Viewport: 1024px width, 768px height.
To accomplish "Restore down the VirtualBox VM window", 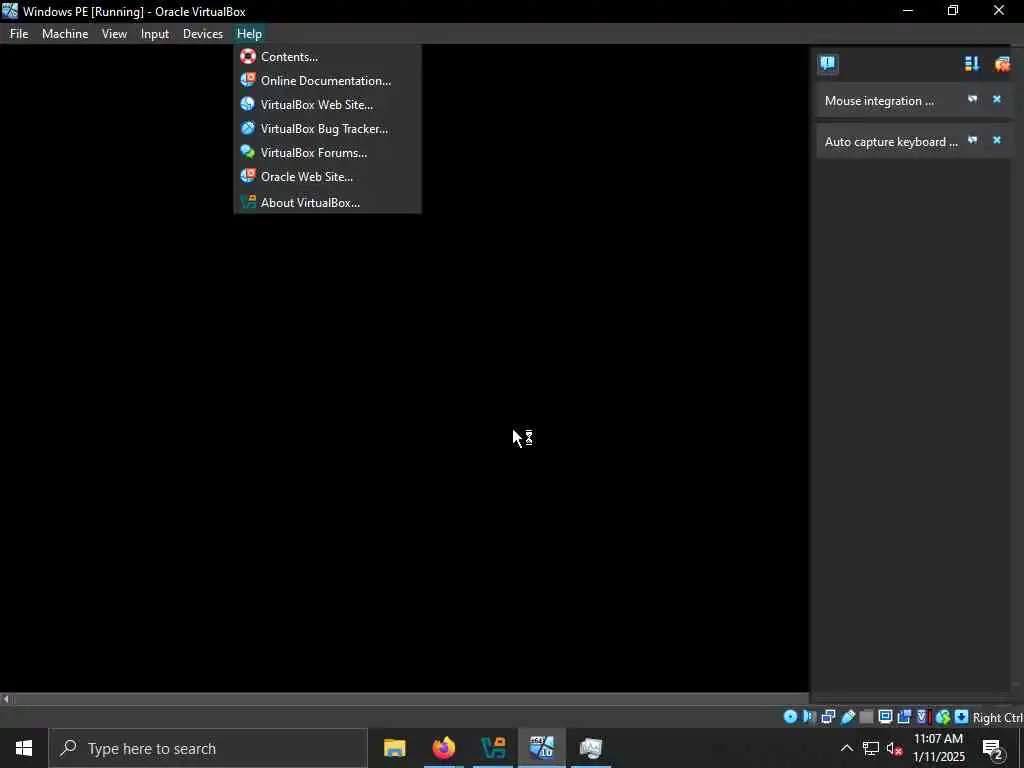I will pyautogui.click(x=953, y=10).
